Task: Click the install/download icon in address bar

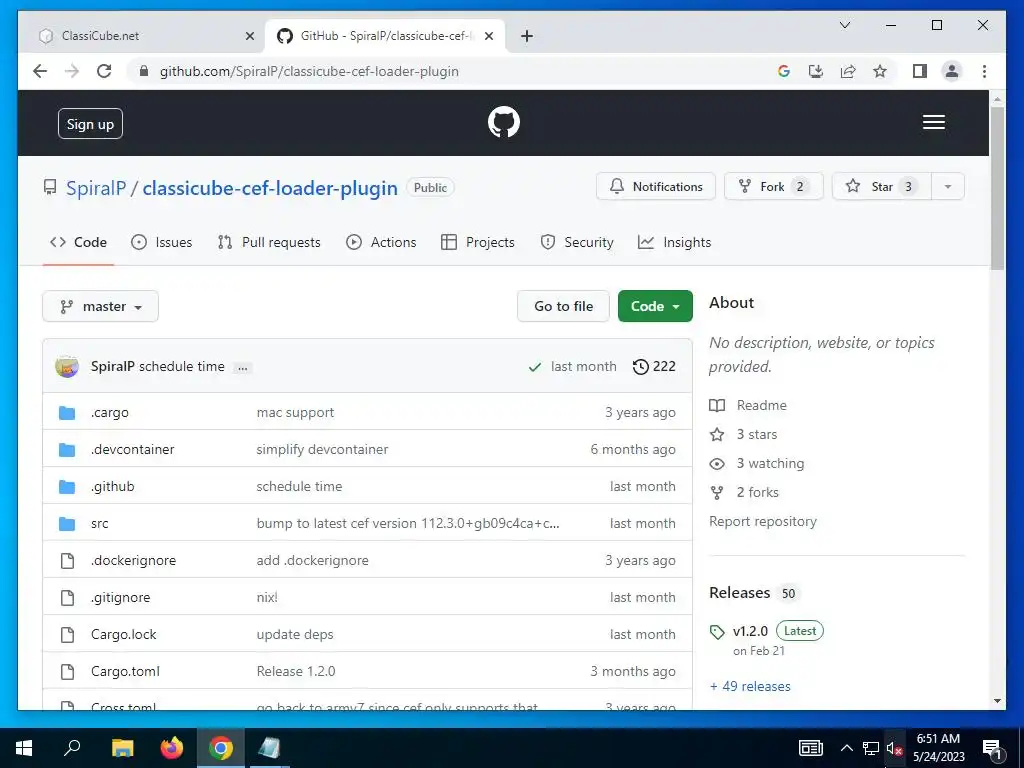Action: [816, 71]
